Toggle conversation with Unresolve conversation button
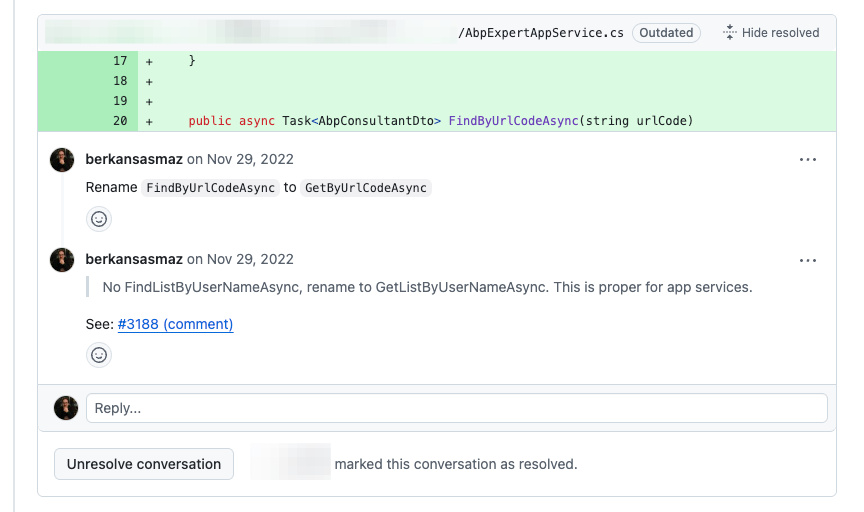 [x=144, y=464]
